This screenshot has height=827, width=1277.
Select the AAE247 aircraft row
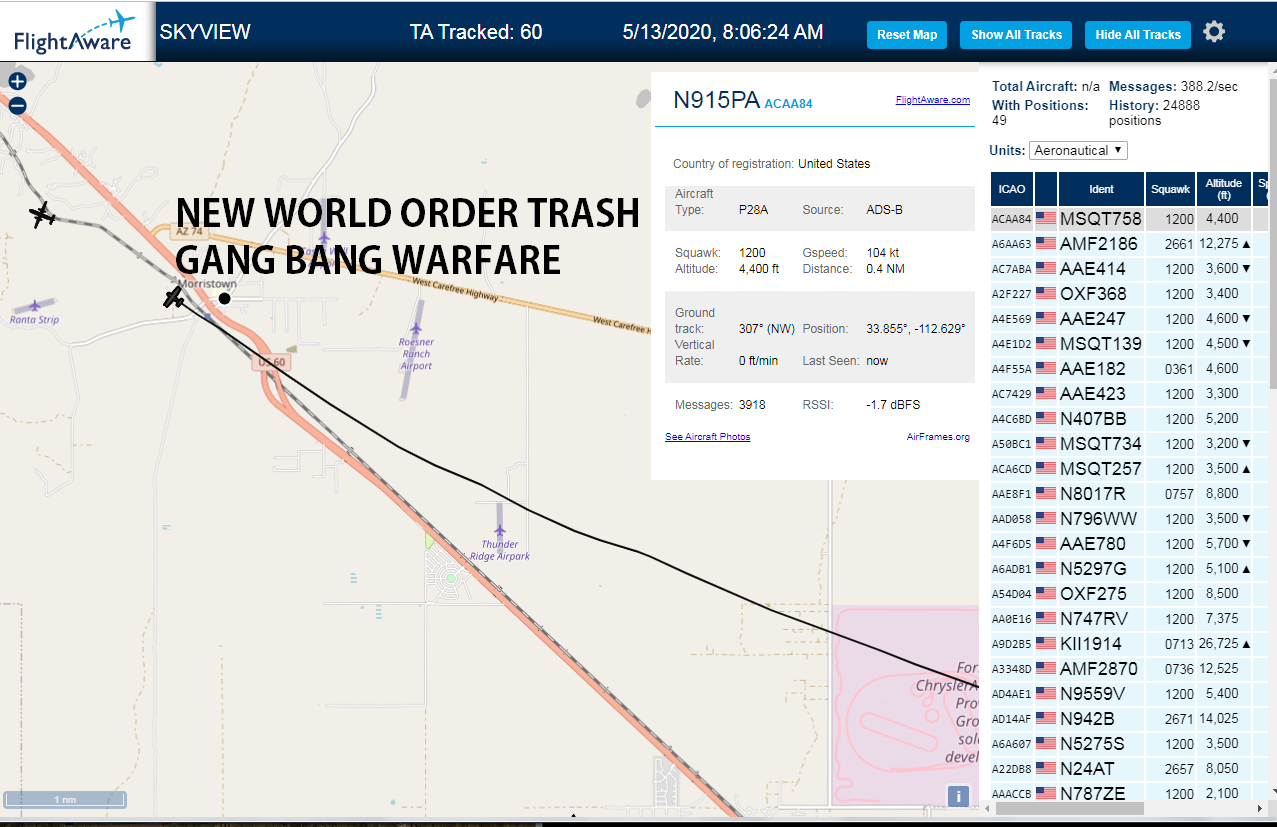[x=1129, y=319]
